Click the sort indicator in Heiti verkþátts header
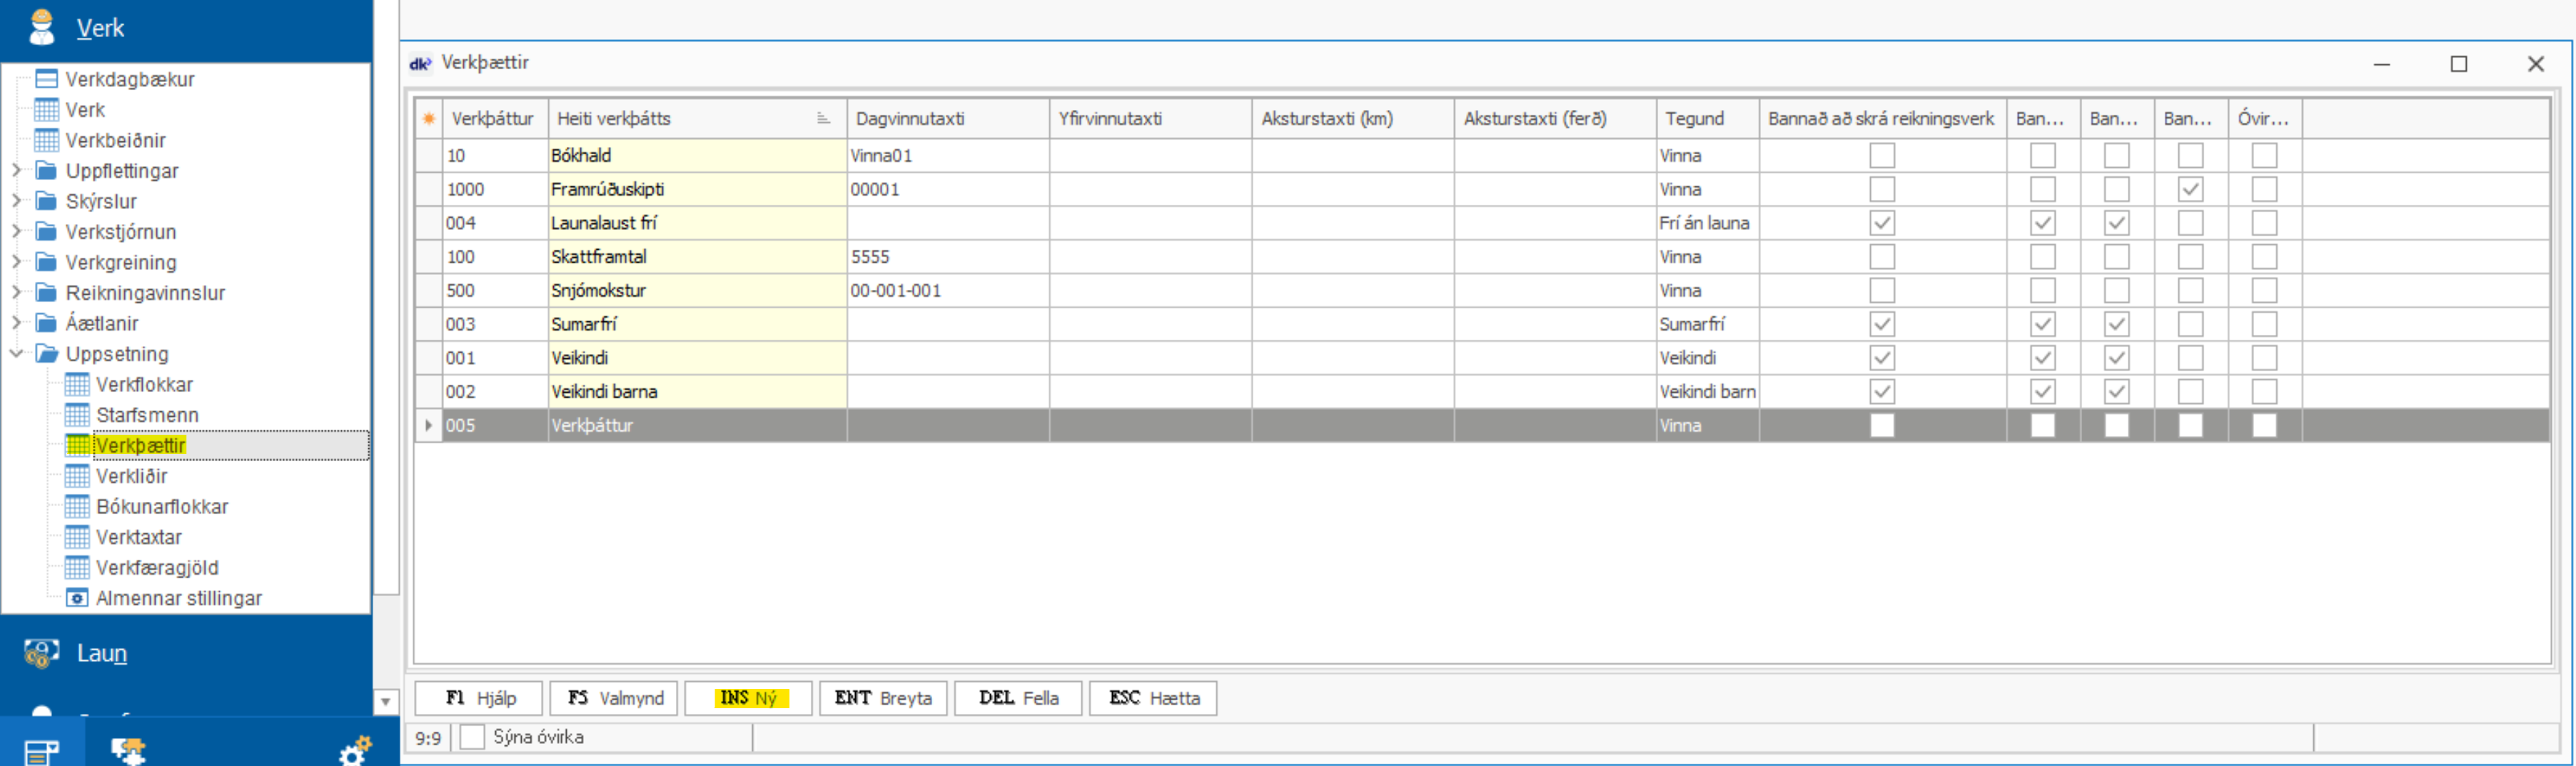This screenshot has height=766, width=2576. (823, 119)
